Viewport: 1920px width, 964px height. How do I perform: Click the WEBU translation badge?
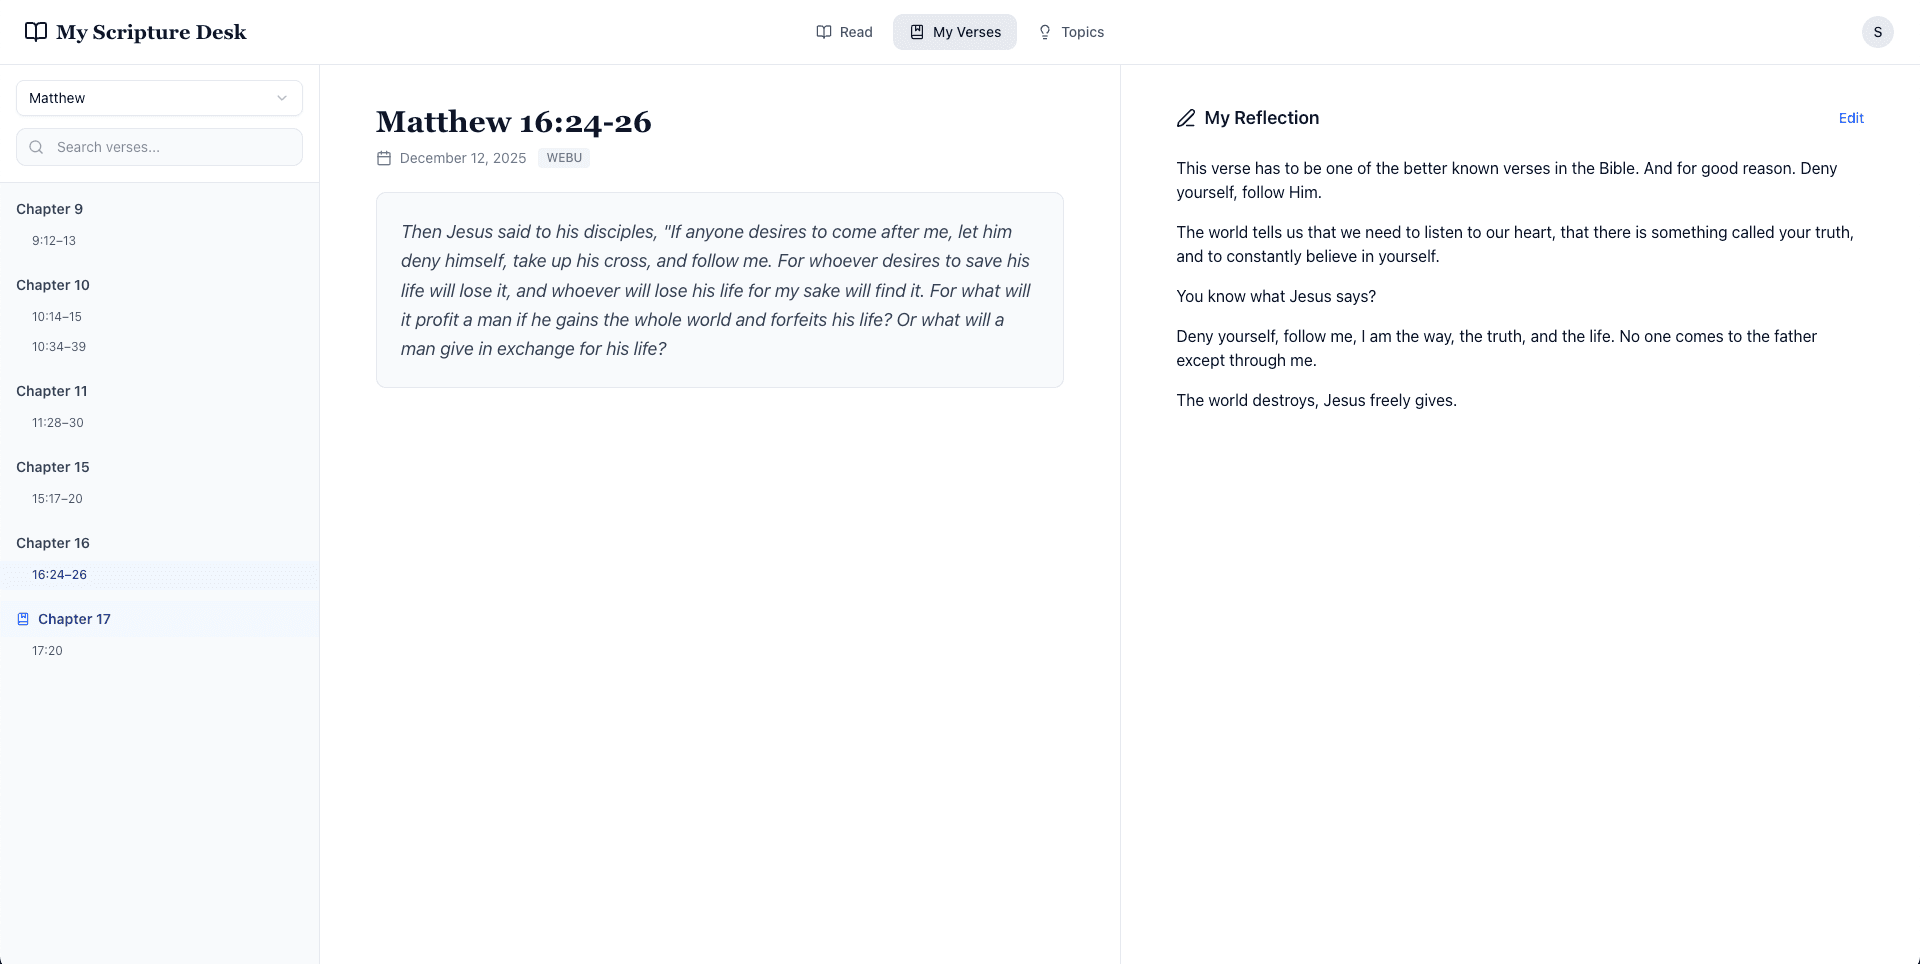[x=564, y=157]
